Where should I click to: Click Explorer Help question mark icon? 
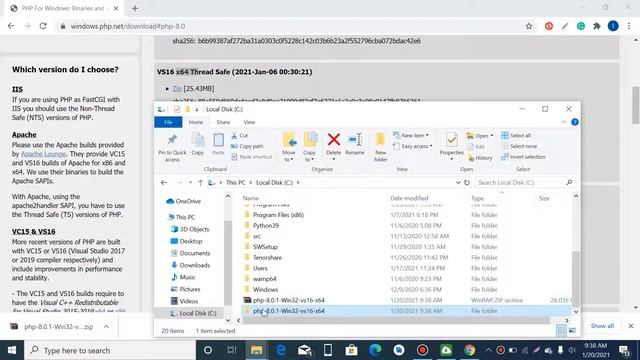tap(575, 122)
